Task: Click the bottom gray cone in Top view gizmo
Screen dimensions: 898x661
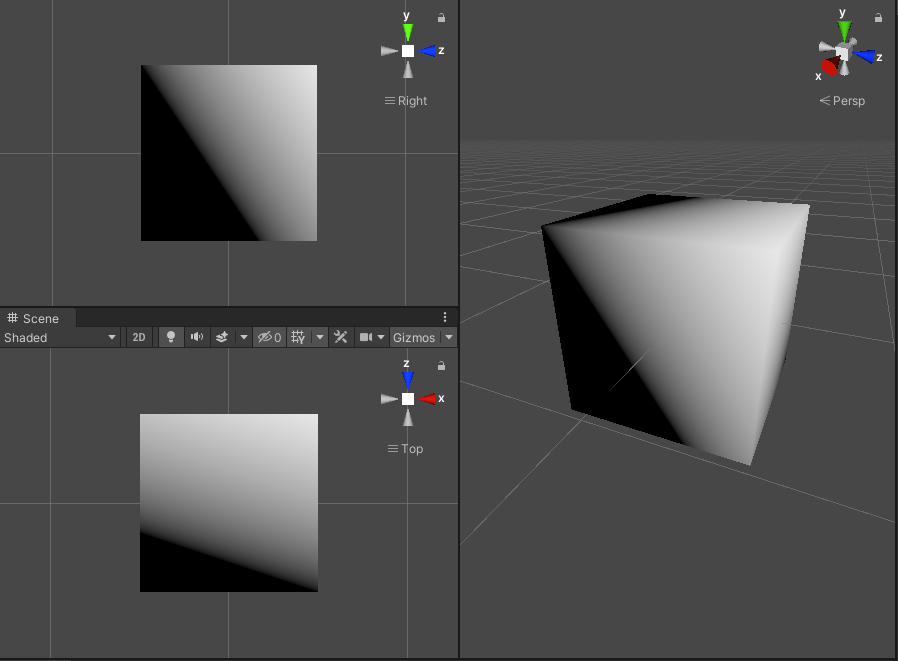Action: click(408, 418)
